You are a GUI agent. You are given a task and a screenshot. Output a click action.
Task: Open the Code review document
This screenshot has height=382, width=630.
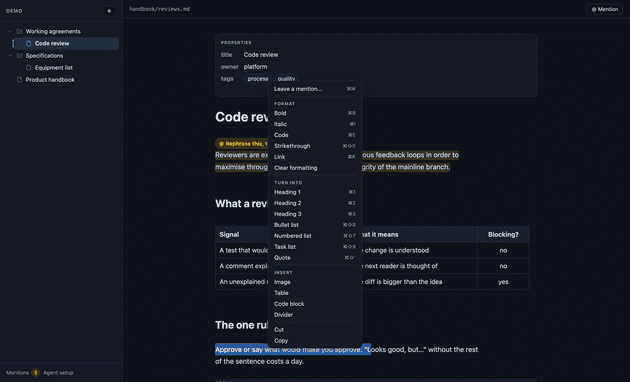[x=66, y=43]
